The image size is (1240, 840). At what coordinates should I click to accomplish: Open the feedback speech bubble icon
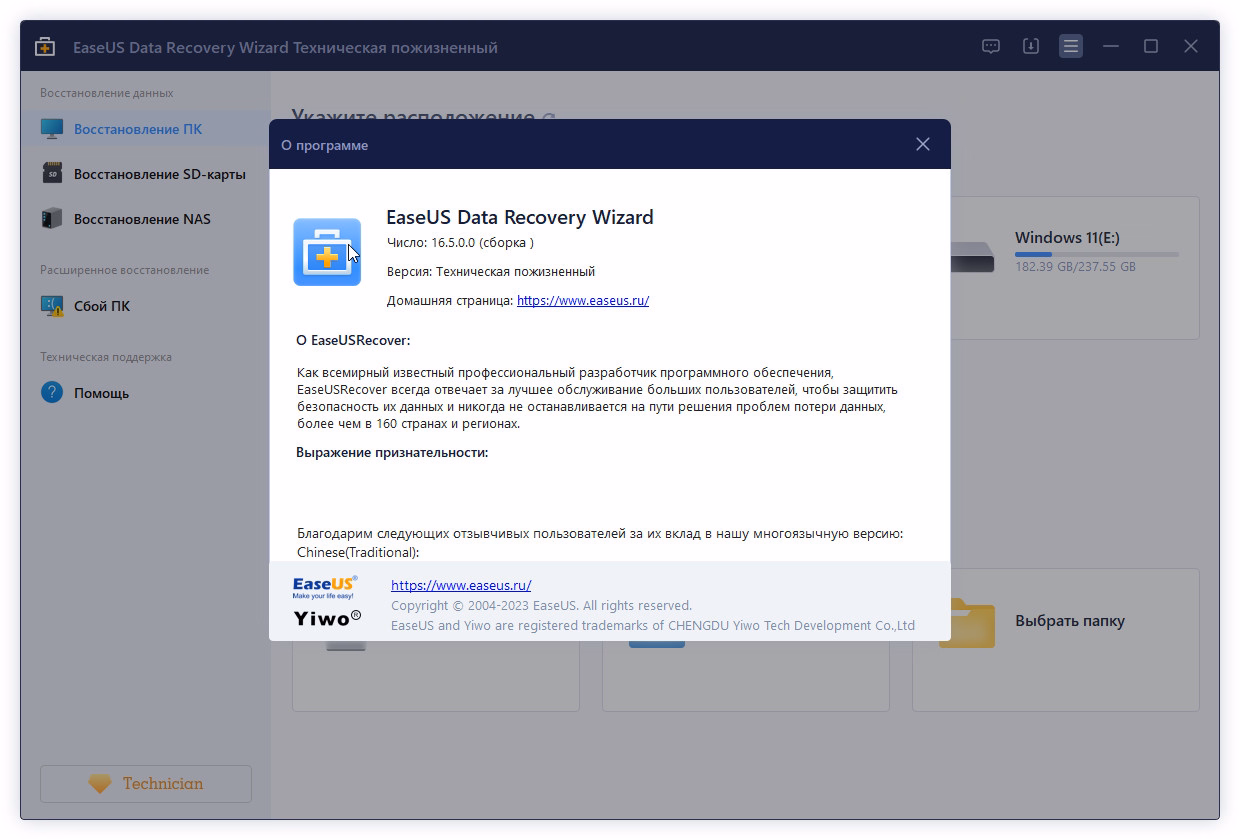pos(991,47)
